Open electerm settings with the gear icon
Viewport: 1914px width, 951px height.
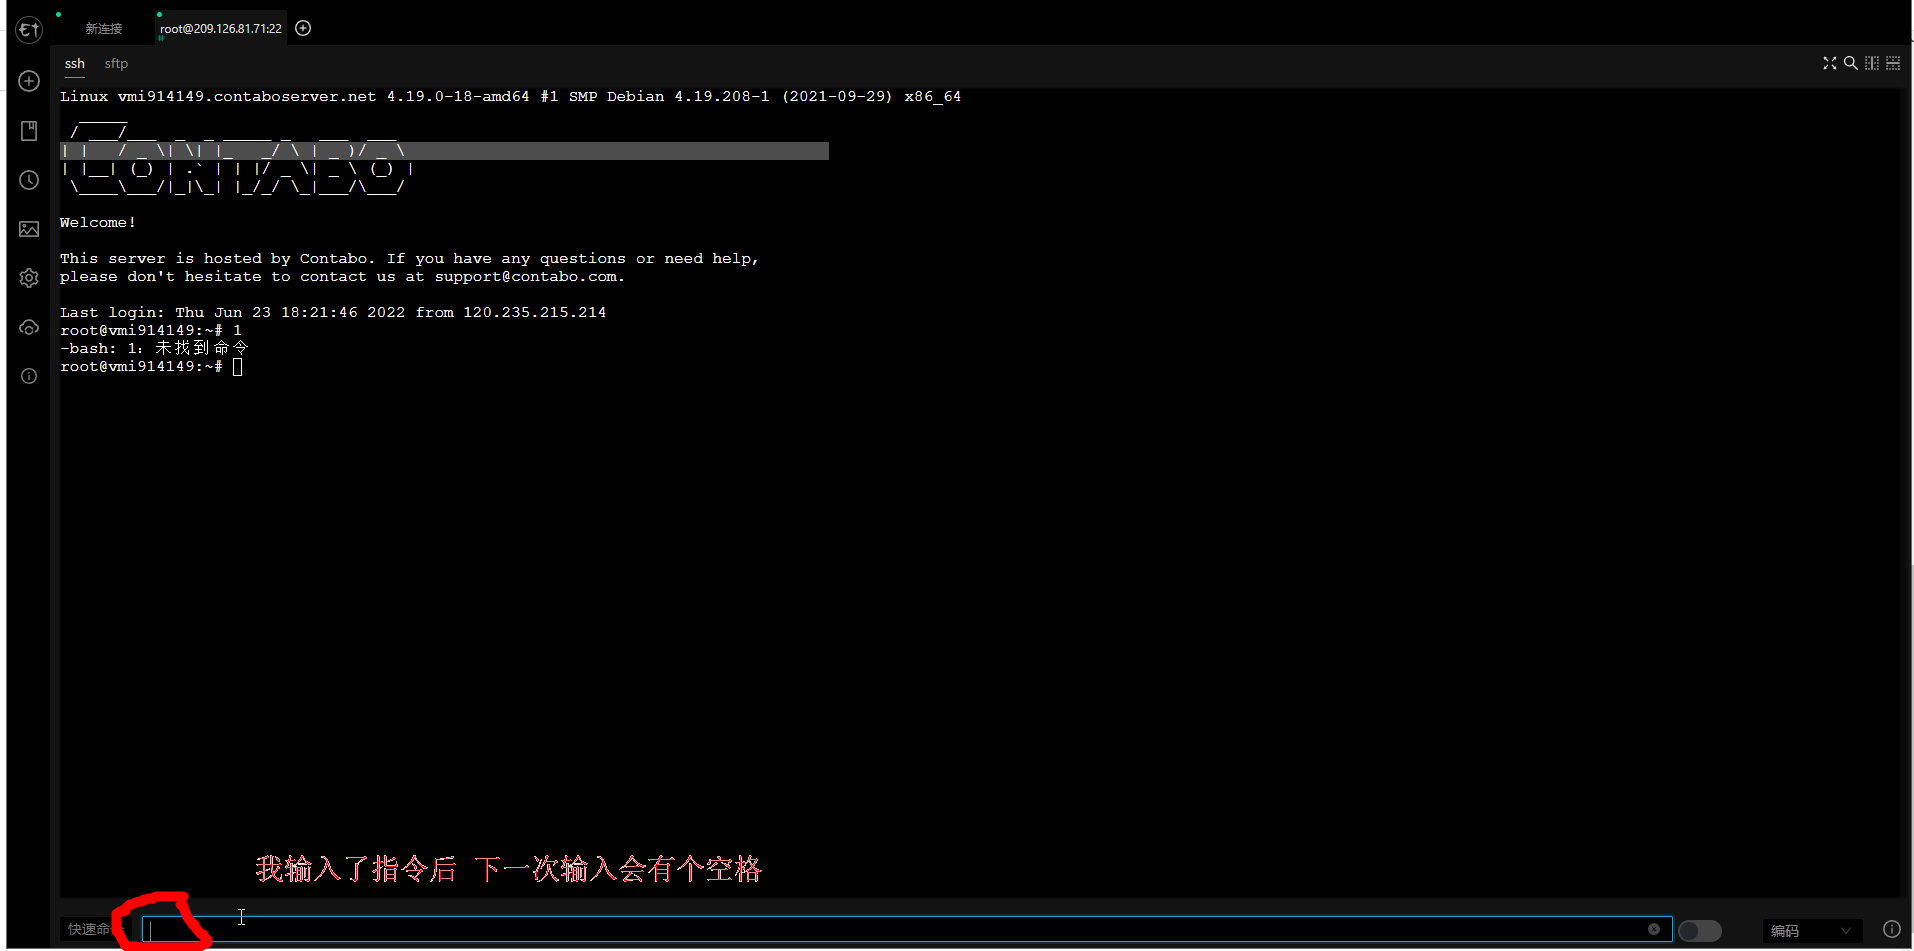[x=28, y=278]
